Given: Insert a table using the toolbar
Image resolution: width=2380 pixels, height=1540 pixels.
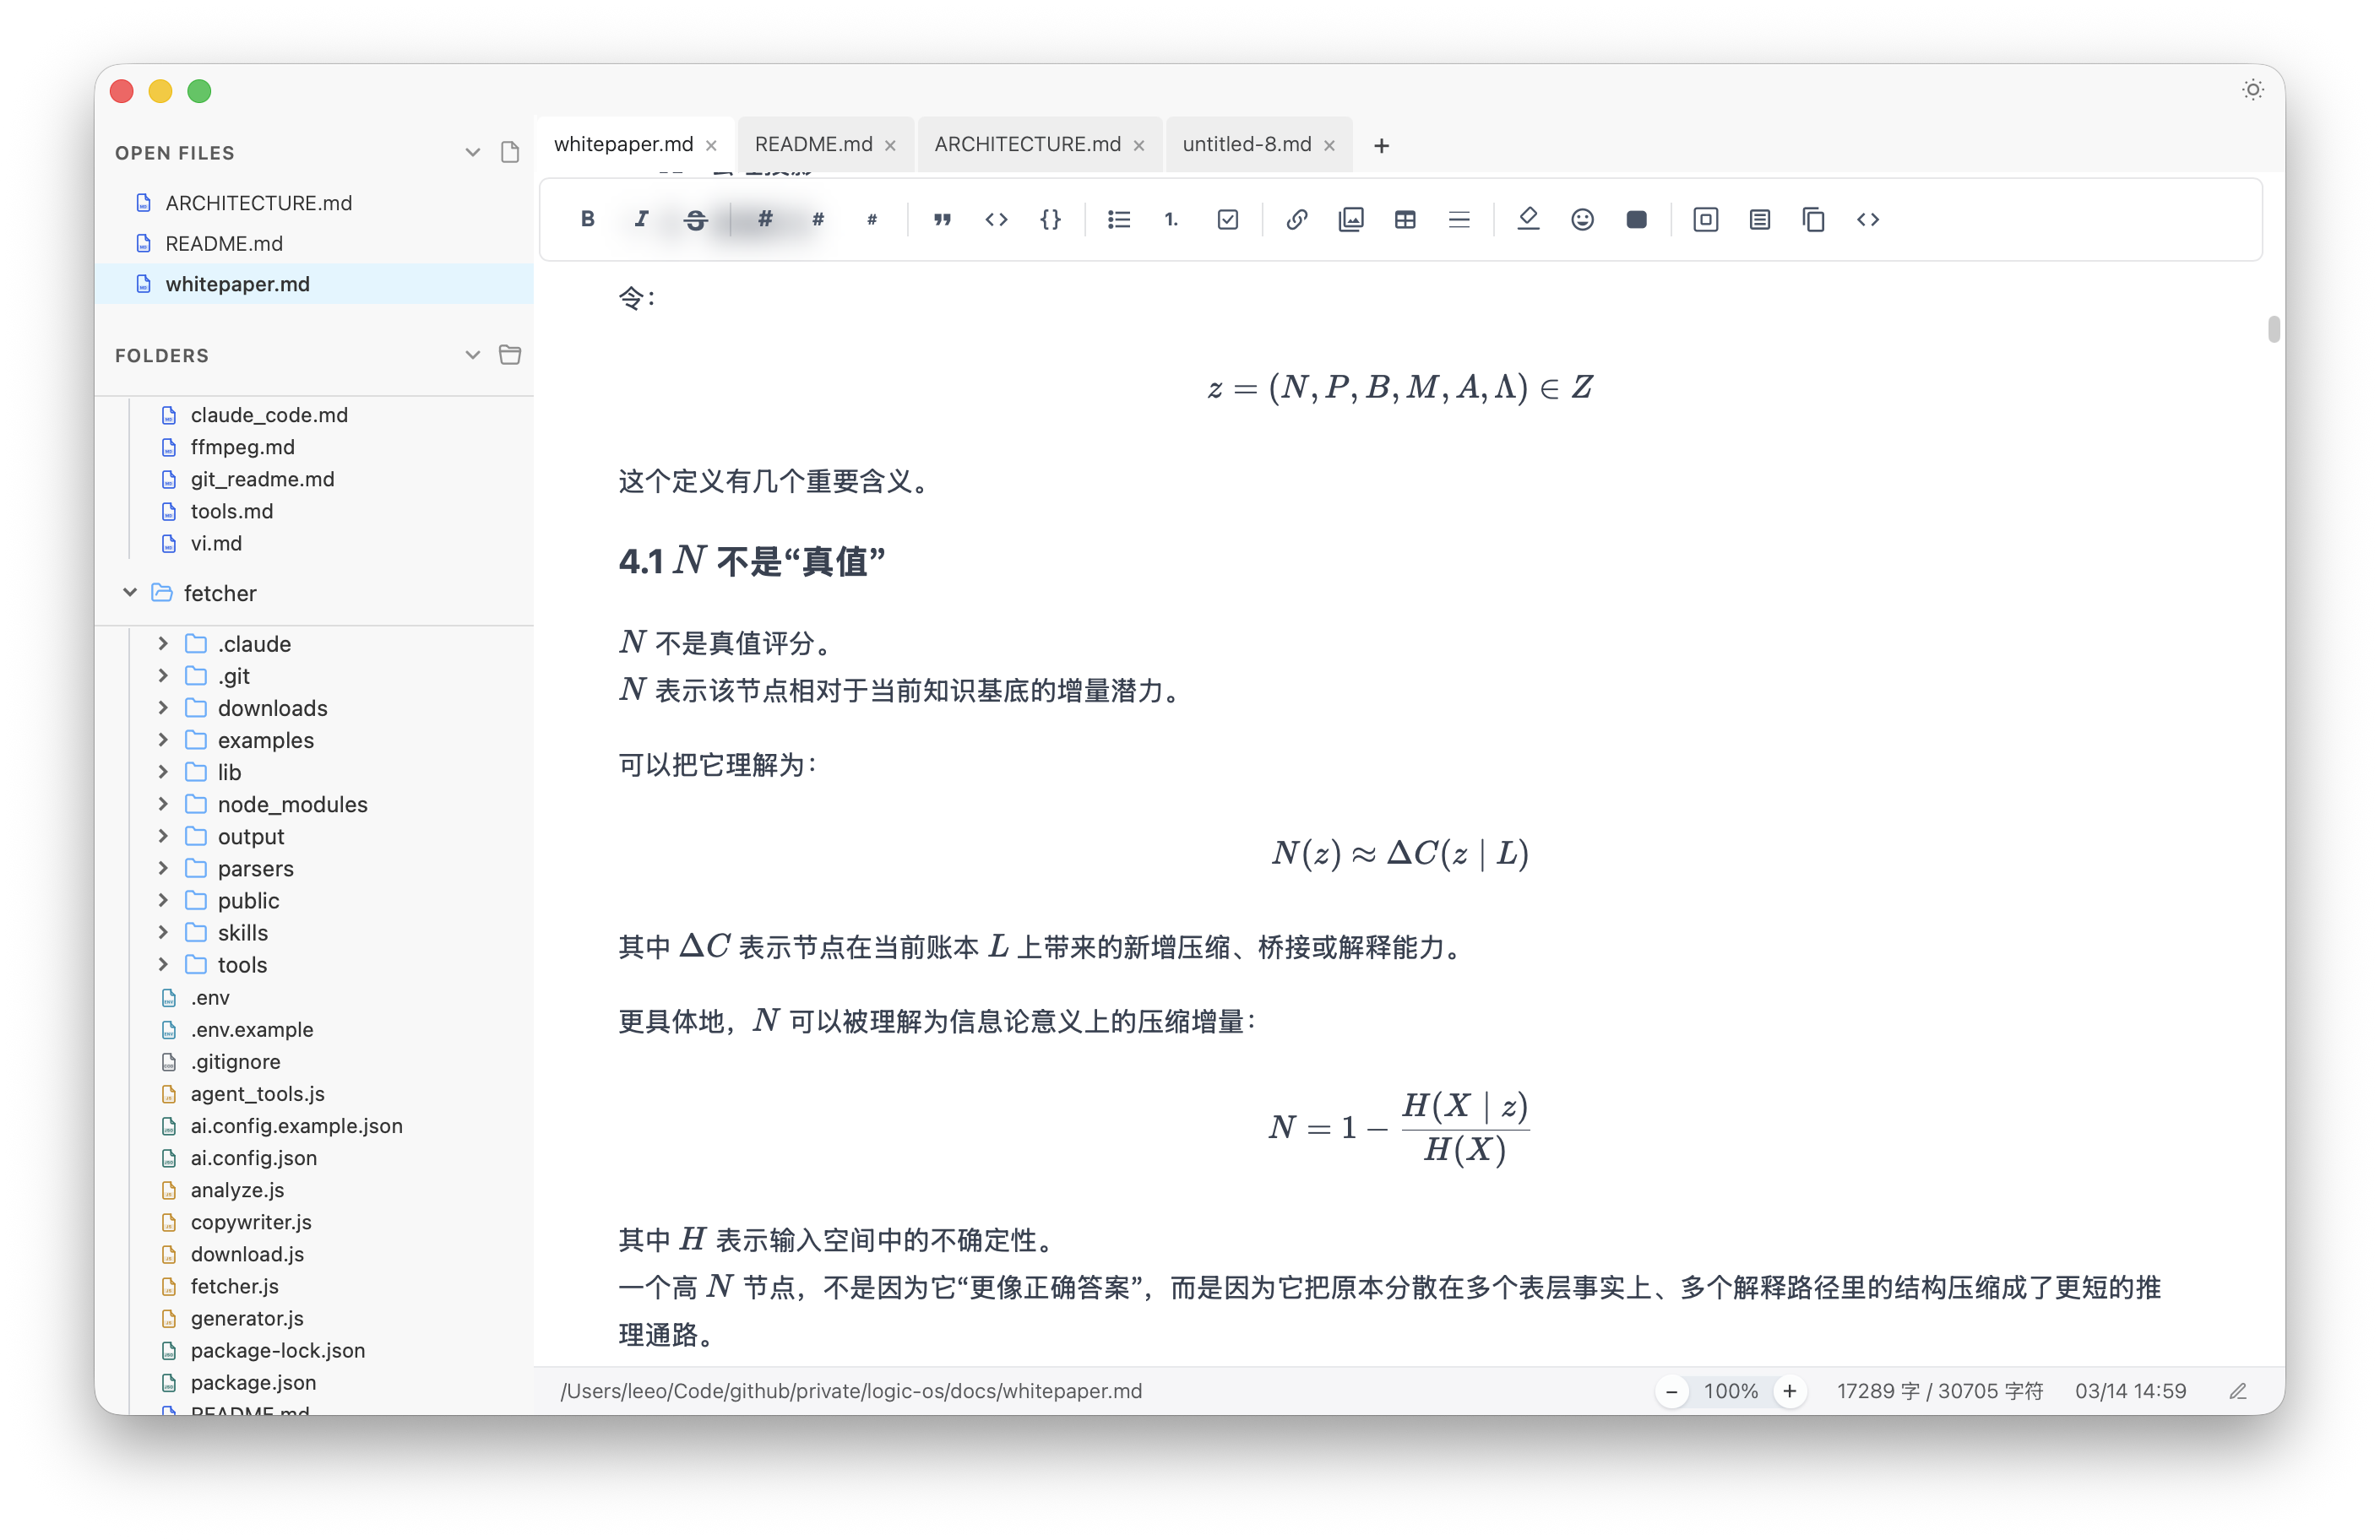Looking at the screenshot, I should [x=1405, y=219].
